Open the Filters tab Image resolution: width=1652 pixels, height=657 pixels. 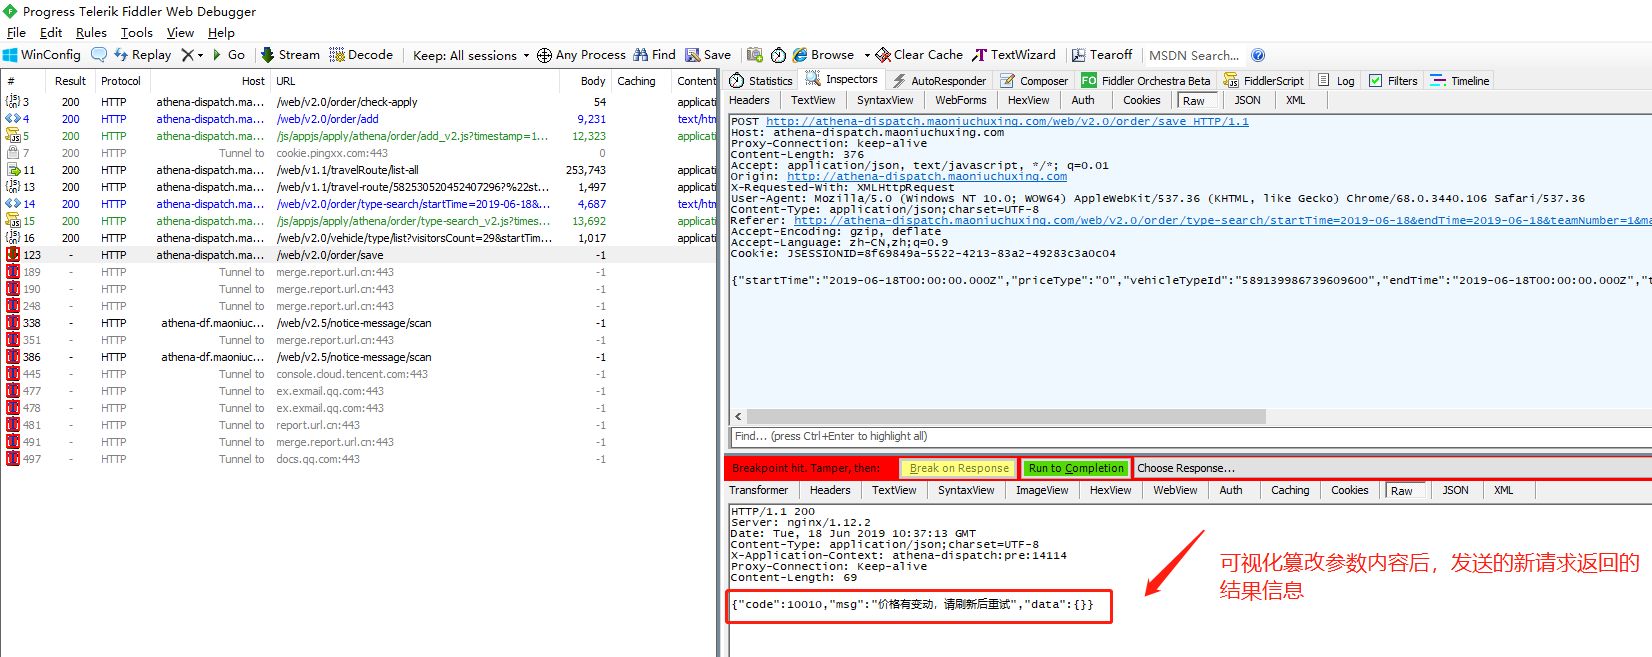tap(1393, 81)
